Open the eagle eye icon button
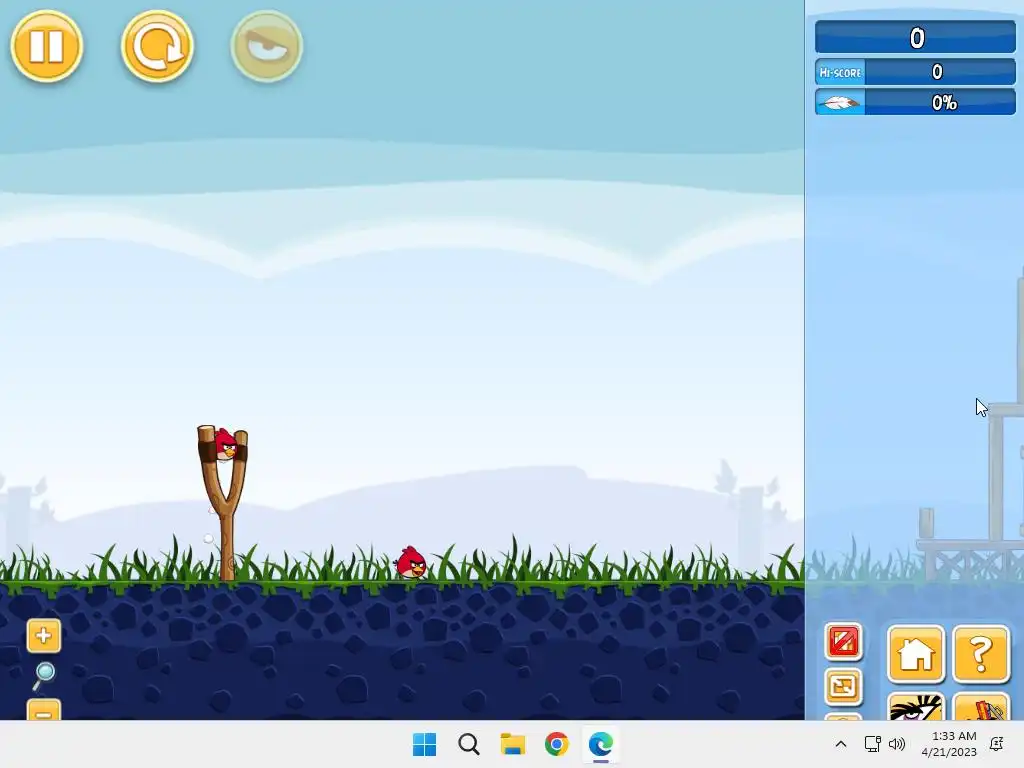The width and height of the screenshot is (1024, 768). pyautogui.click(x=916, y=707)
